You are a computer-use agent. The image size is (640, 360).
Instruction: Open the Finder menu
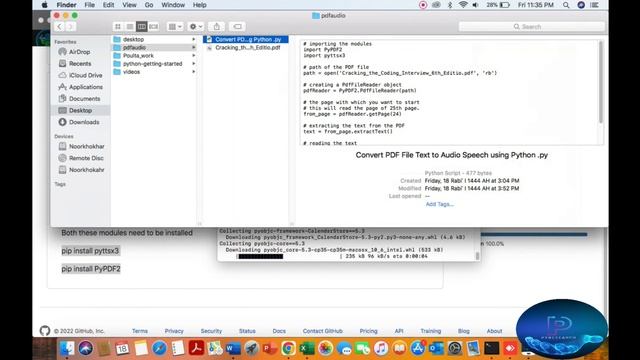(67, 5)
